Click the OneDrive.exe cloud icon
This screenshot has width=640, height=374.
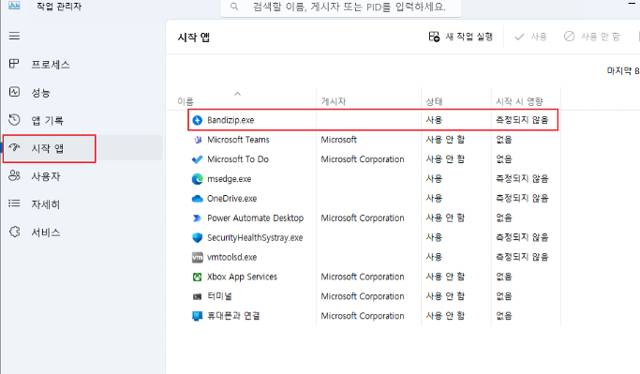coord(197,198)
